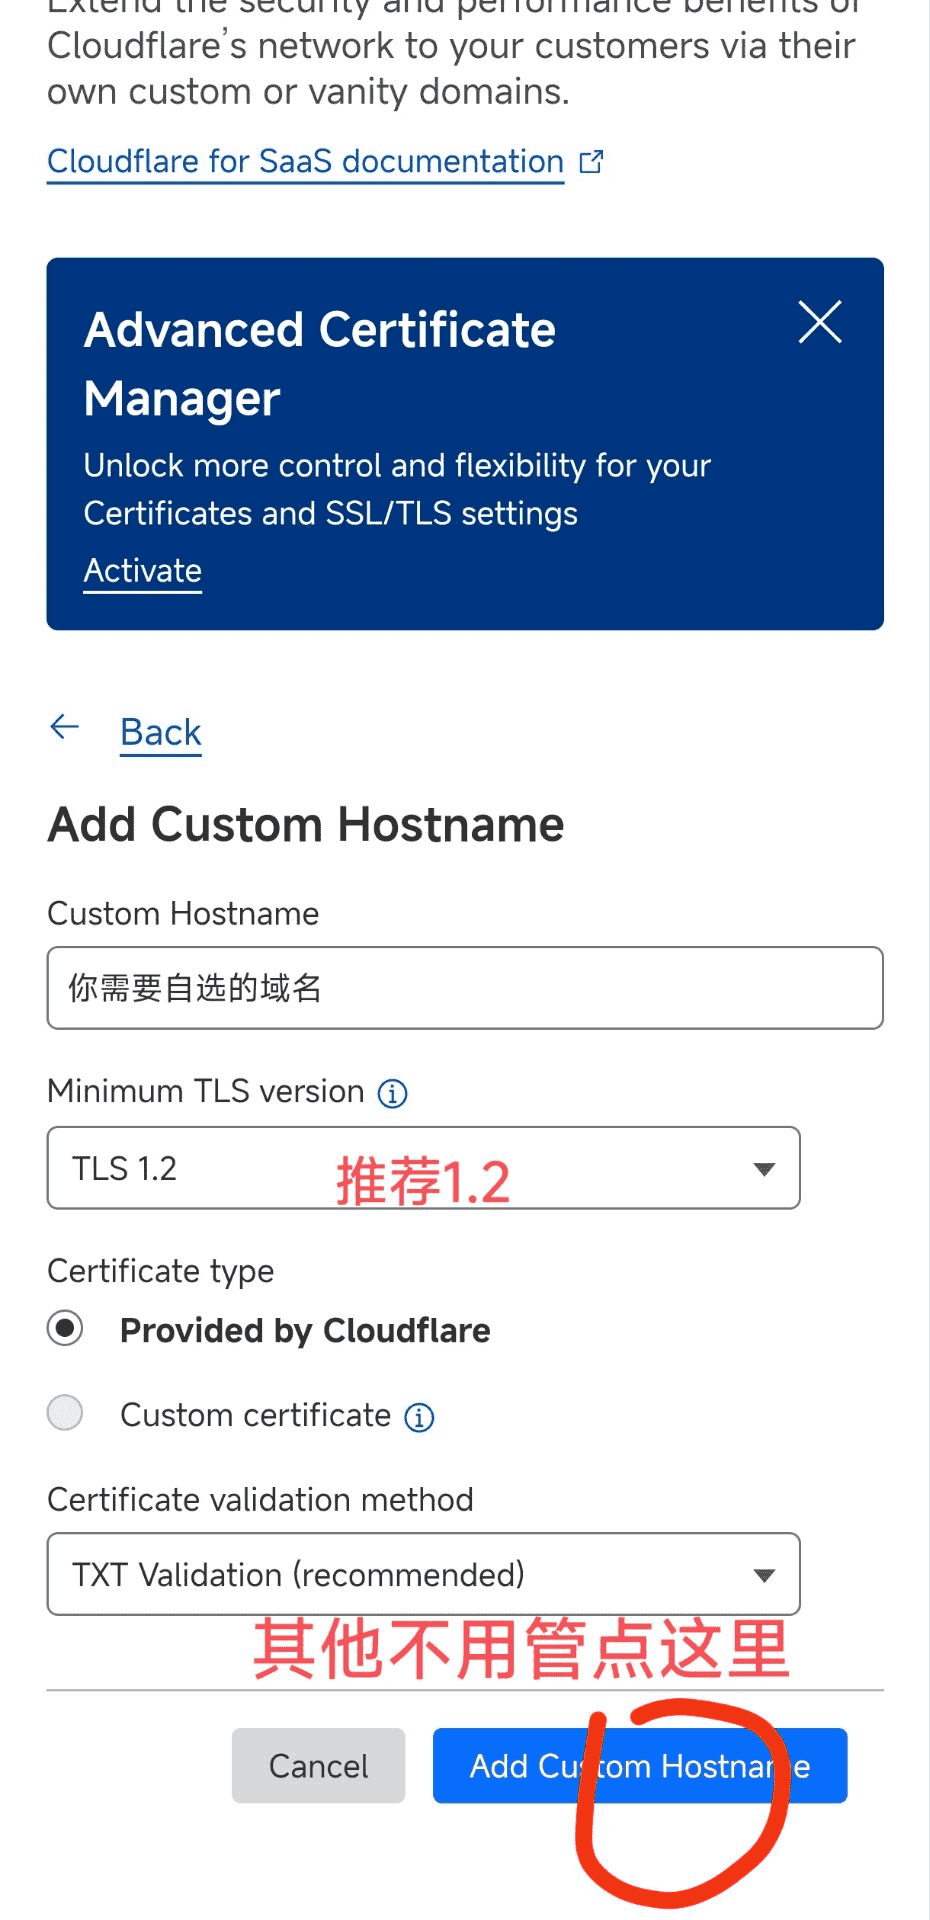Show info for Minimum TLS version

click(x=392, y=1093)
